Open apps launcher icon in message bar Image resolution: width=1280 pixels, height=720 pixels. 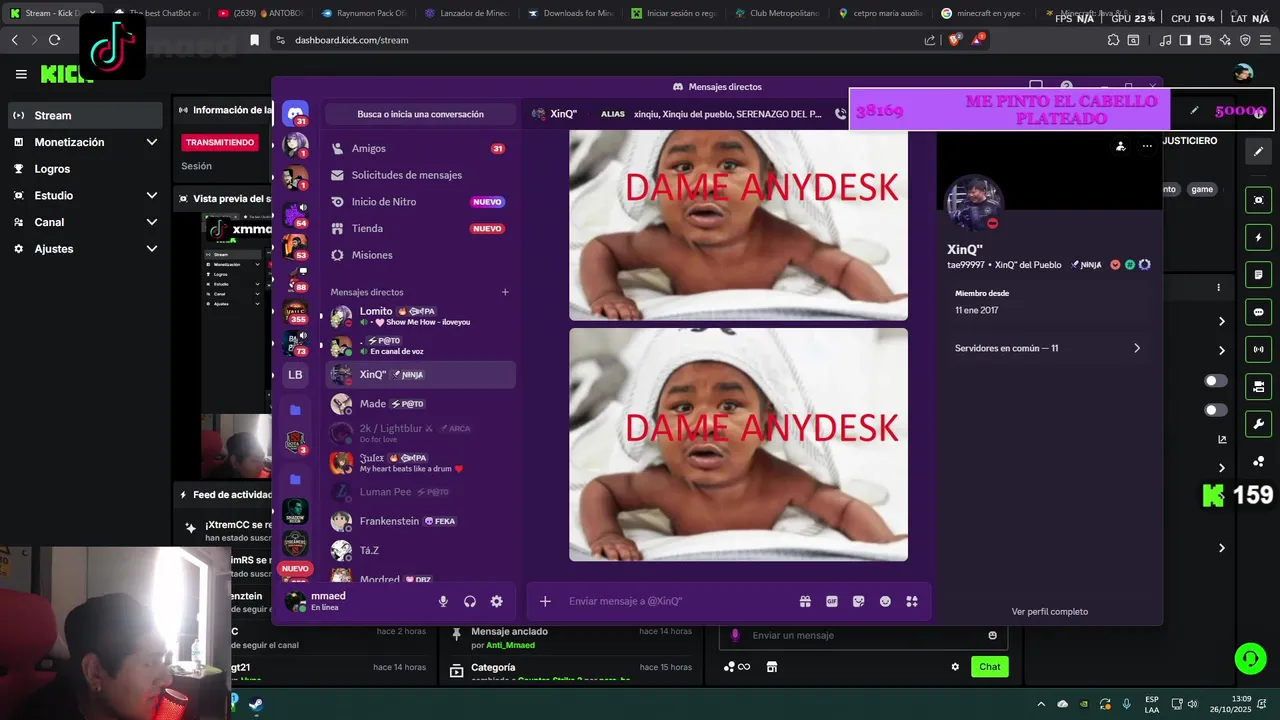pyautogui.click(x=912, y=601)
